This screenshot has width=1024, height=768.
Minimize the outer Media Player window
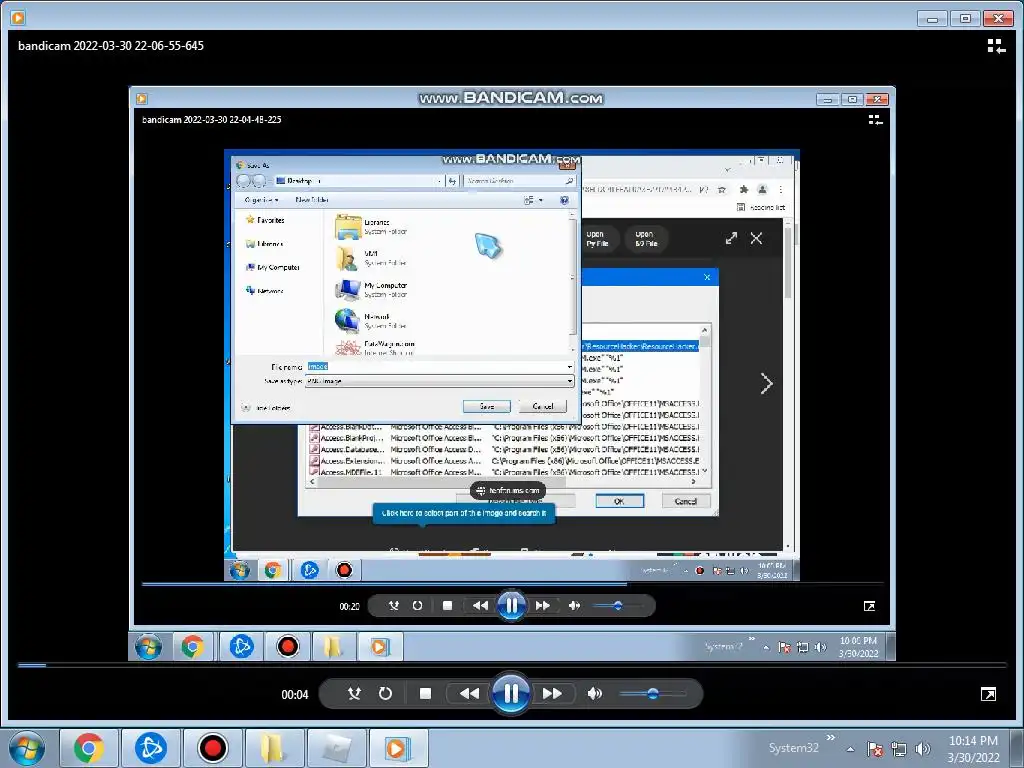coord(932,19)
